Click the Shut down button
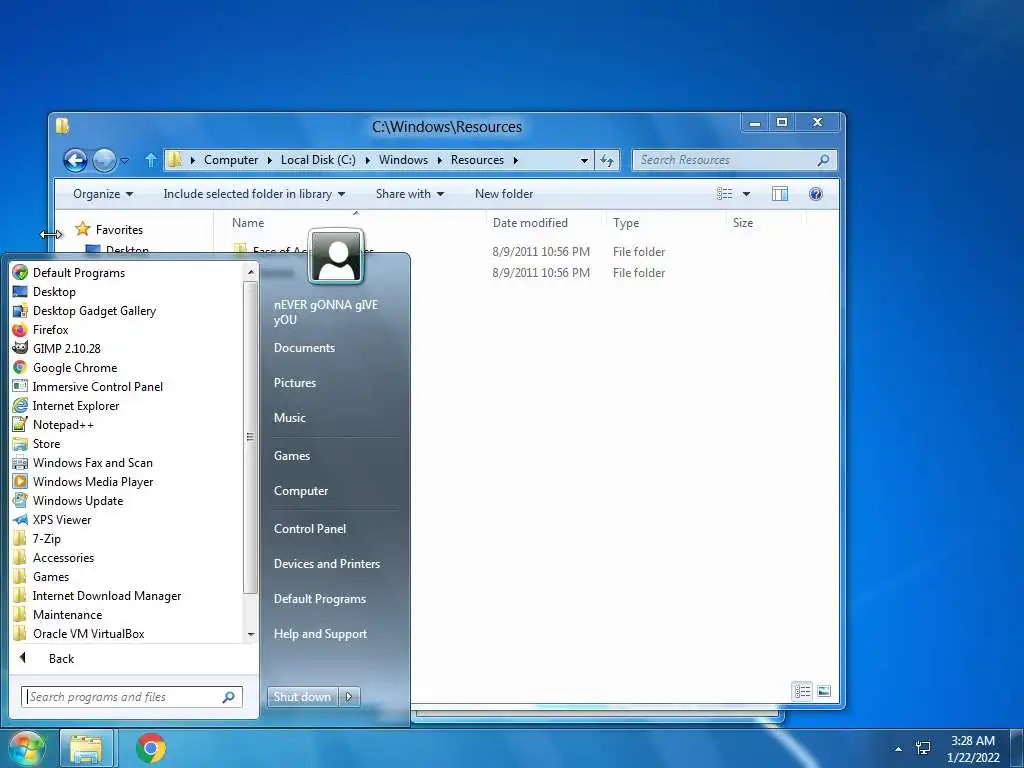This screenshot has width=1024, height=768. pos(302,697)
